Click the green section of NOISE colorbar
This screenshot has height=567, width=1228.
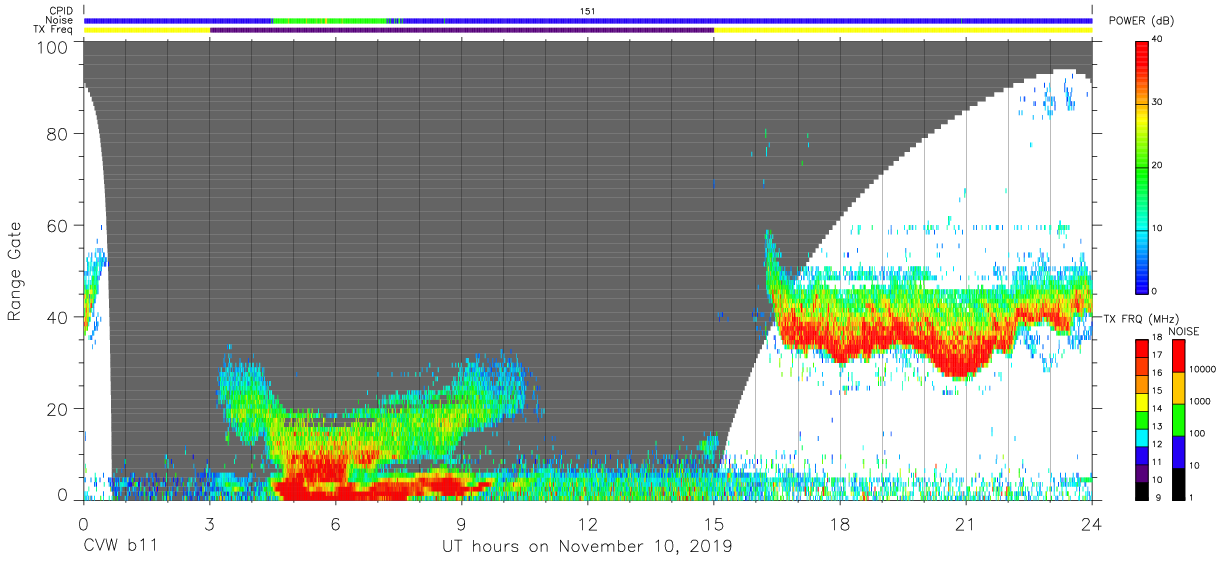(x=1177, y=420)
